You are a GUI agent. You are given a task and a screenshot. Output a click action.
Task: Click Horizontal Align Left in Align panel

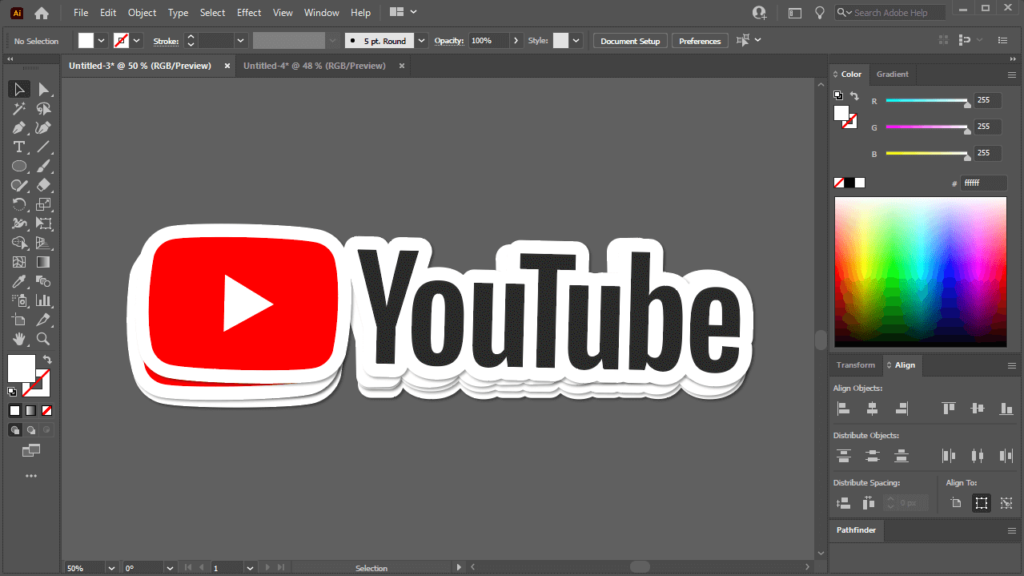pyautogui.click(x=843, y=408)
